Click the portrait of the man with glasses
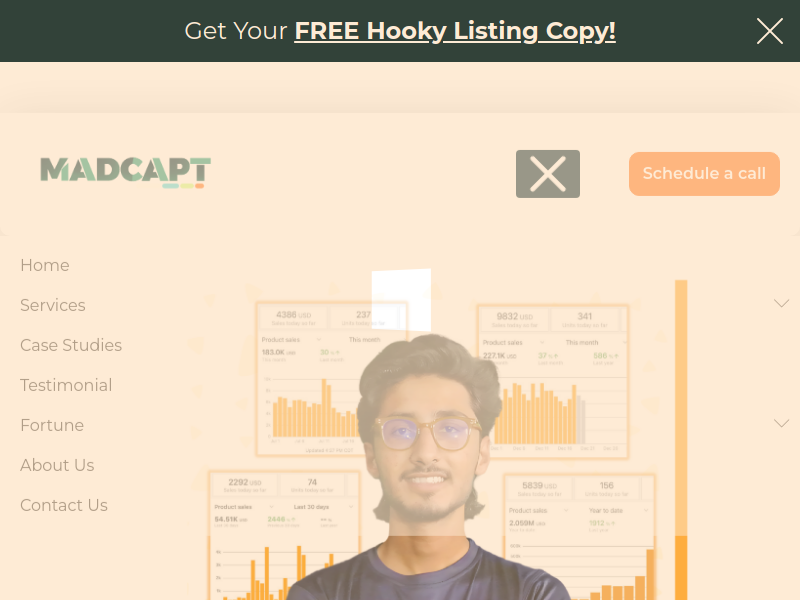 point(429,467)
